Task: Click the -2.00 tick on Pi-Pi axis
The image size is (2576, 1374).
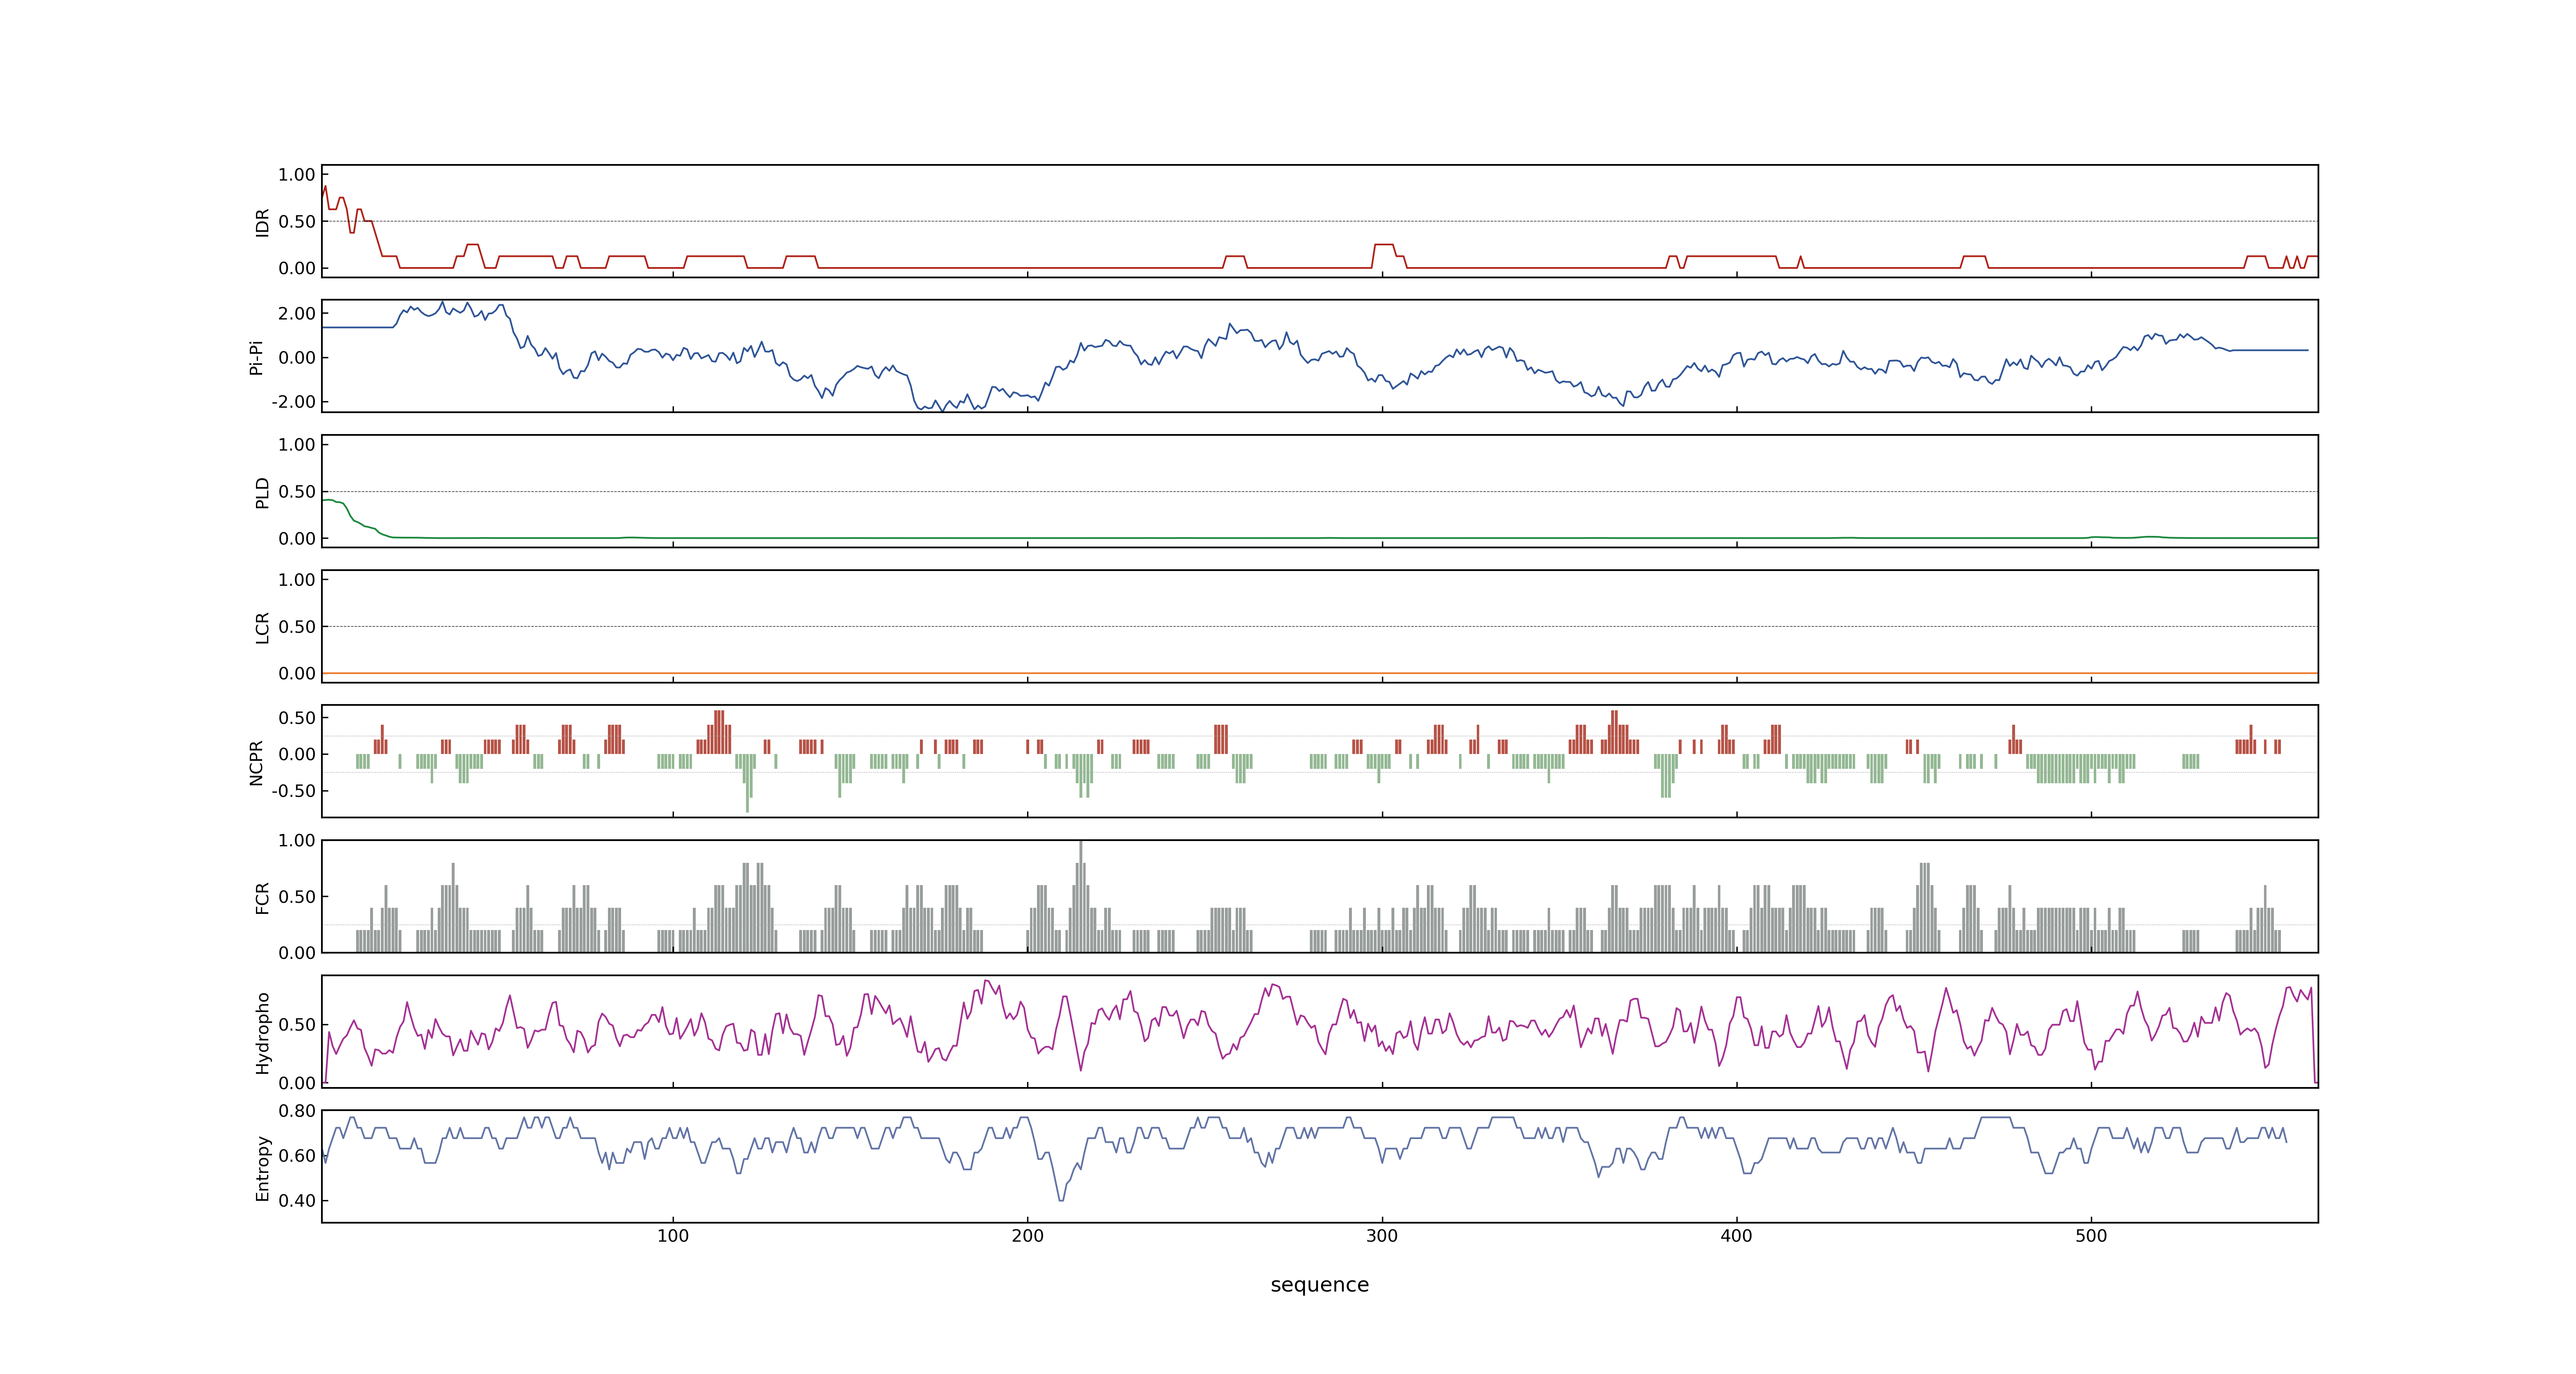Action: [x=293, y=402]
